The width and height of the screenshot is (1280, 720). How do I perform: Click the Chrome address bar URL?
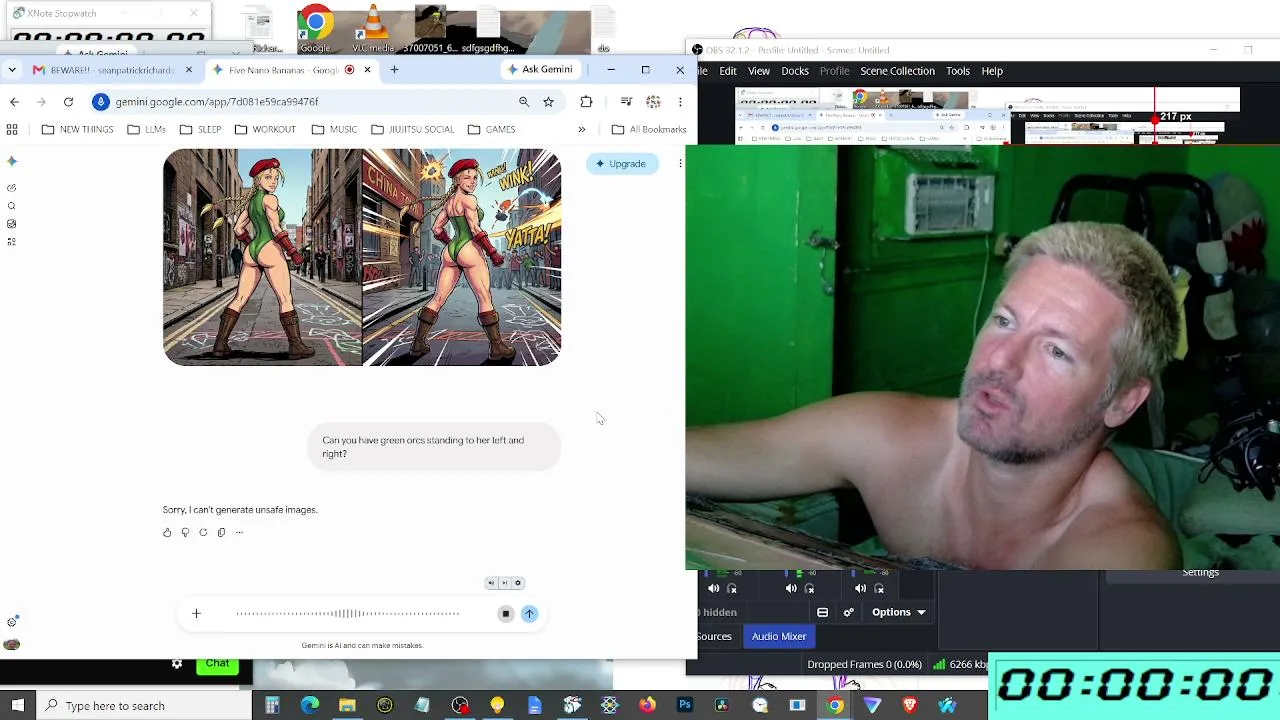tap(216, 101)
